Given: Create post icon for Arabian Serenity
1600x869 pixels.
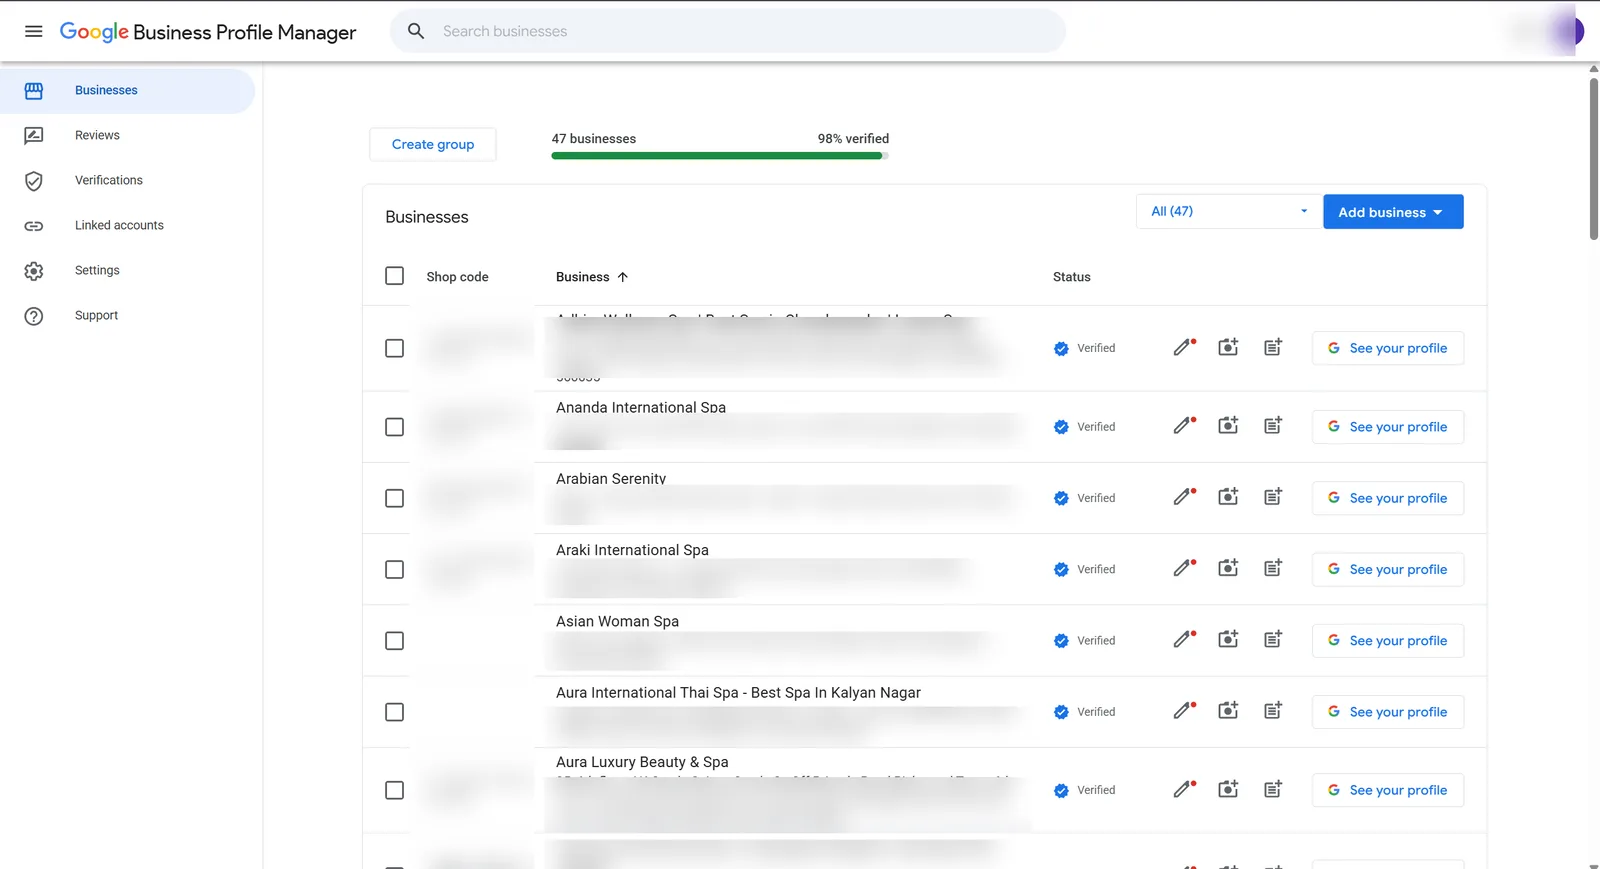Looking at the screenshot, I should pyautogui.click(x=1273, y=497).
